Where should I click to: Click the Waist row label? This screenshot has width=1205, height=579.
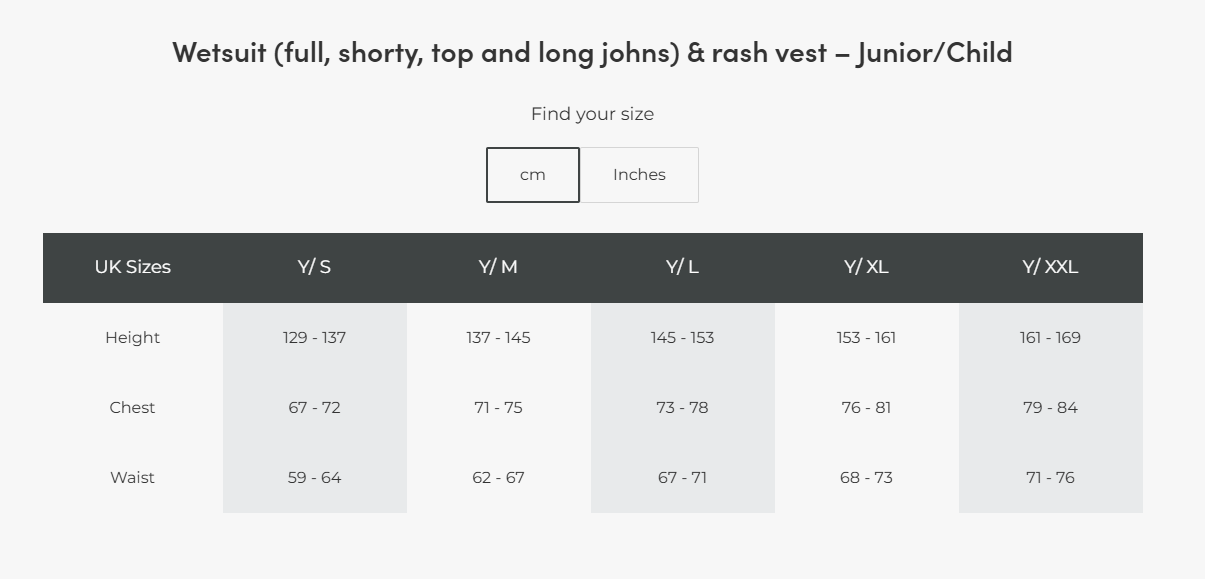[133, 478]
